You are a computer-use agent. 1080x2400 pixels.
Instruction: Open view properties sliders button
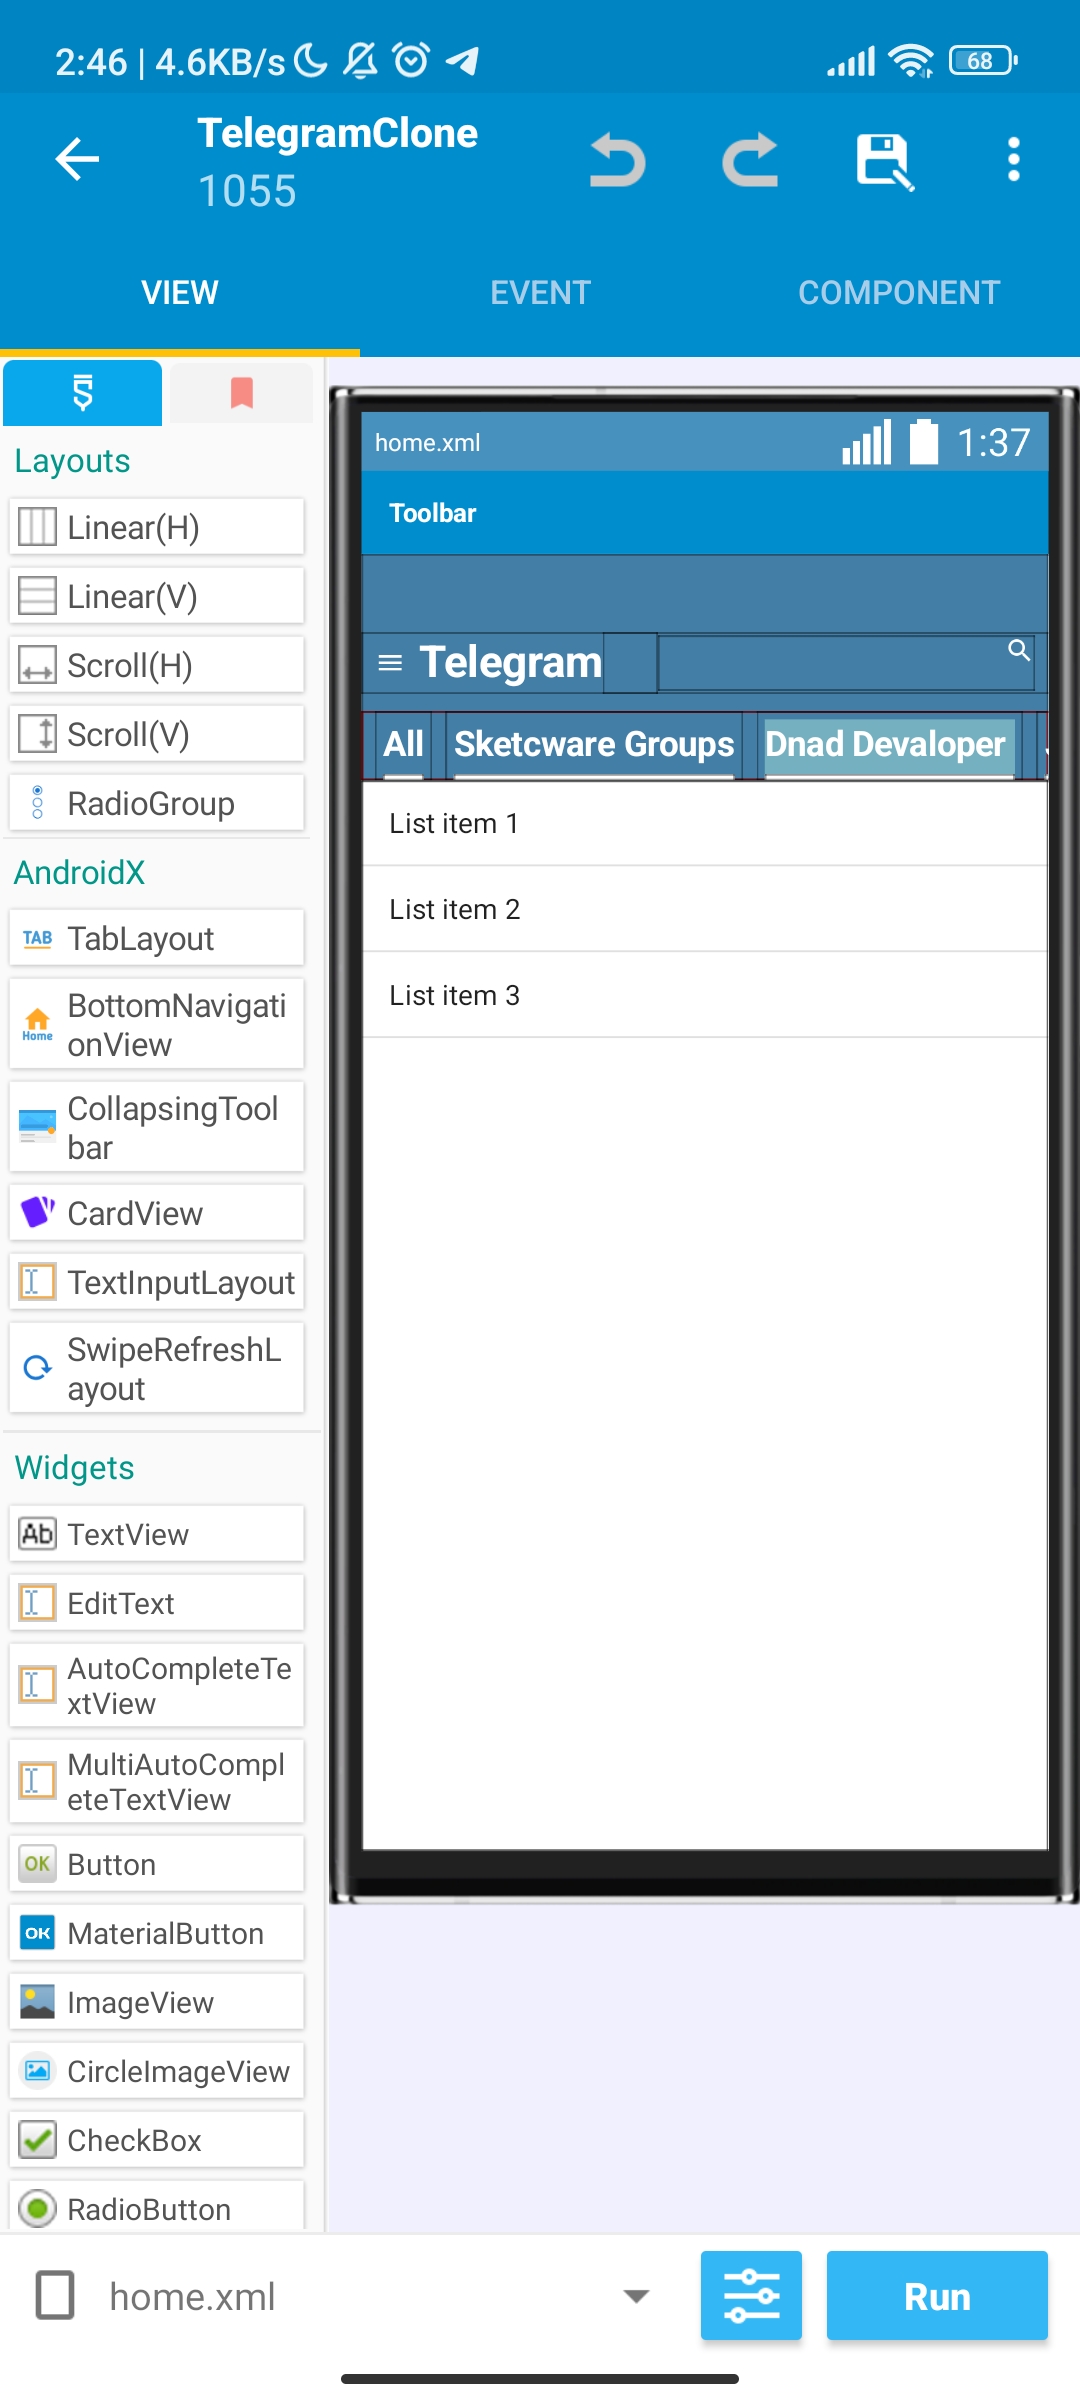coord(751,2295)
